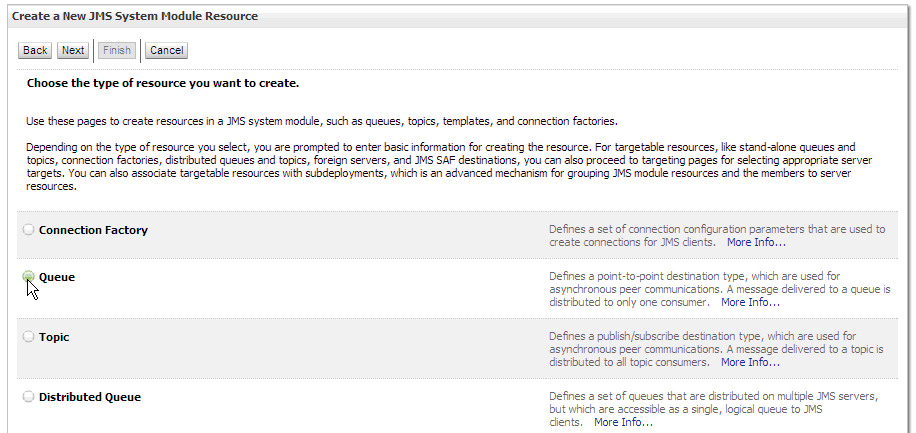Screen dimensions: 916x433
Task: Click the 'Defines a publish/subscribe destination type' description
Action: click(x=716, y=349)
